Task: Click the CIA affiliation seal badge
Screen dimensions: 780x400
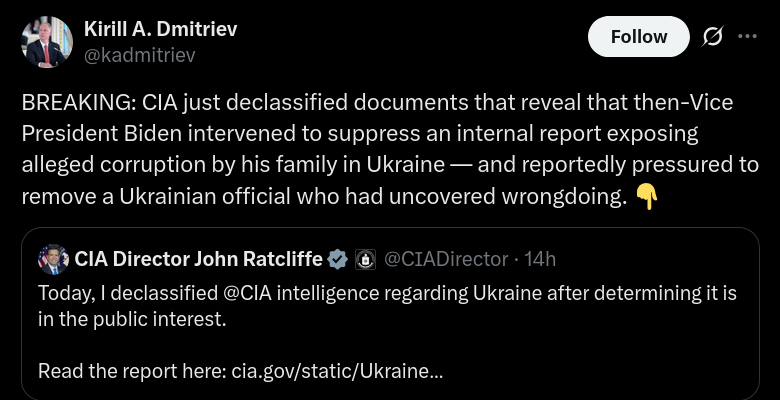Action: pos(366,260)
